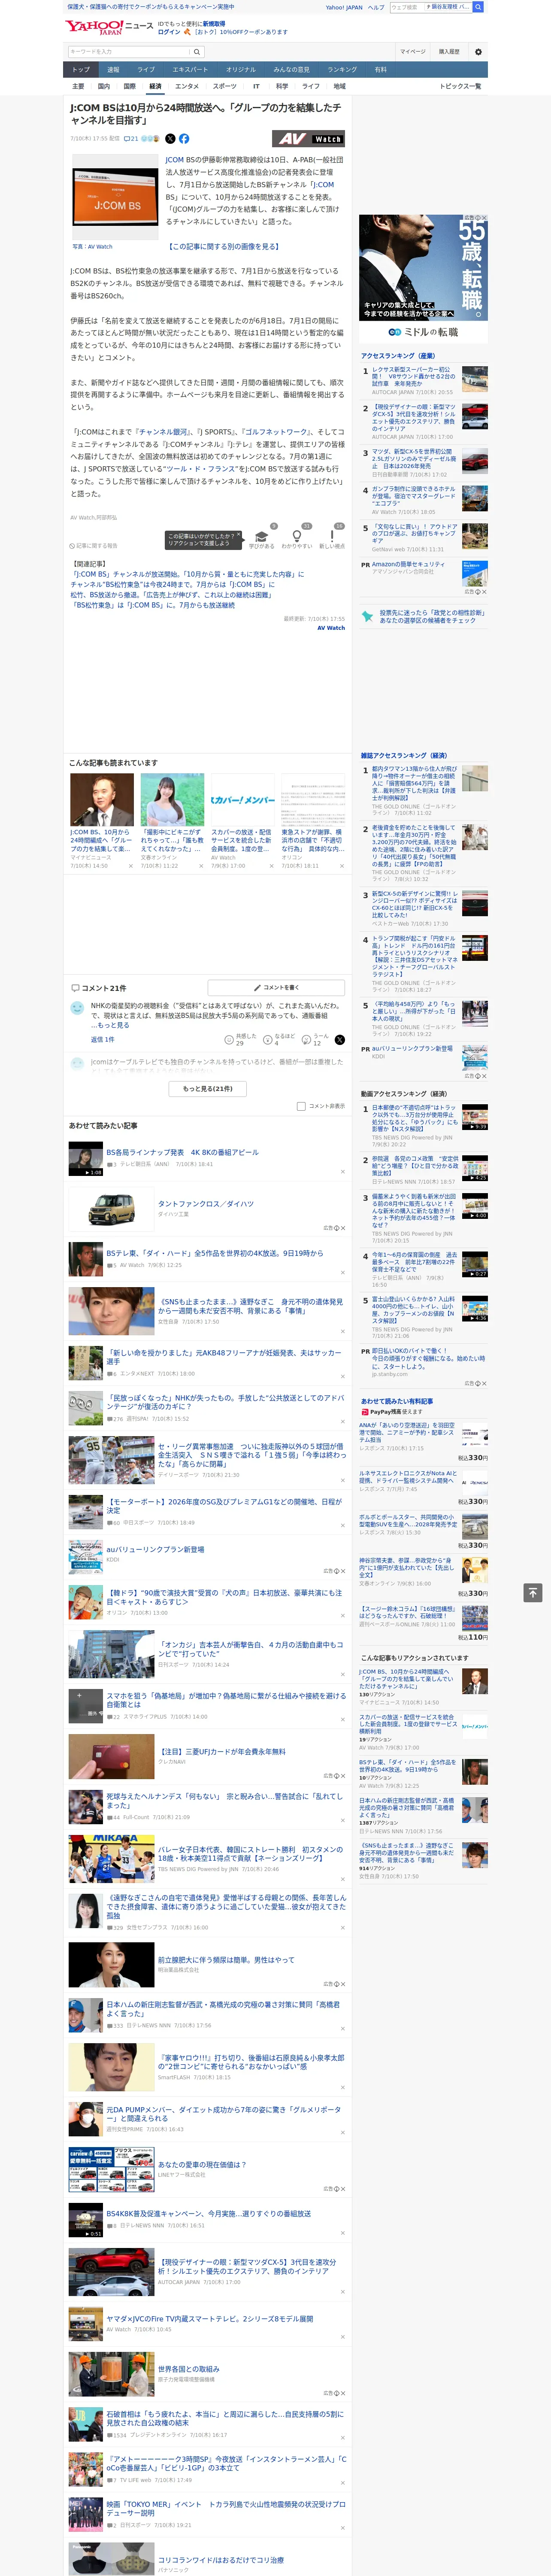
Task: Open the BS各局ラインナップ発表 video thumbnail
Action: point(86,1160)
